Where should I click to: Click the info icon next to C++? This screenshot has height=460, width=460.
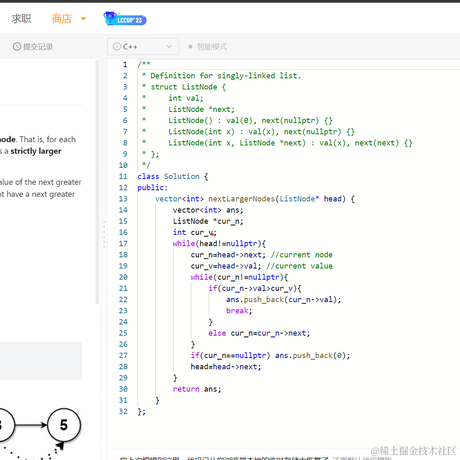[x=117, y=47]
